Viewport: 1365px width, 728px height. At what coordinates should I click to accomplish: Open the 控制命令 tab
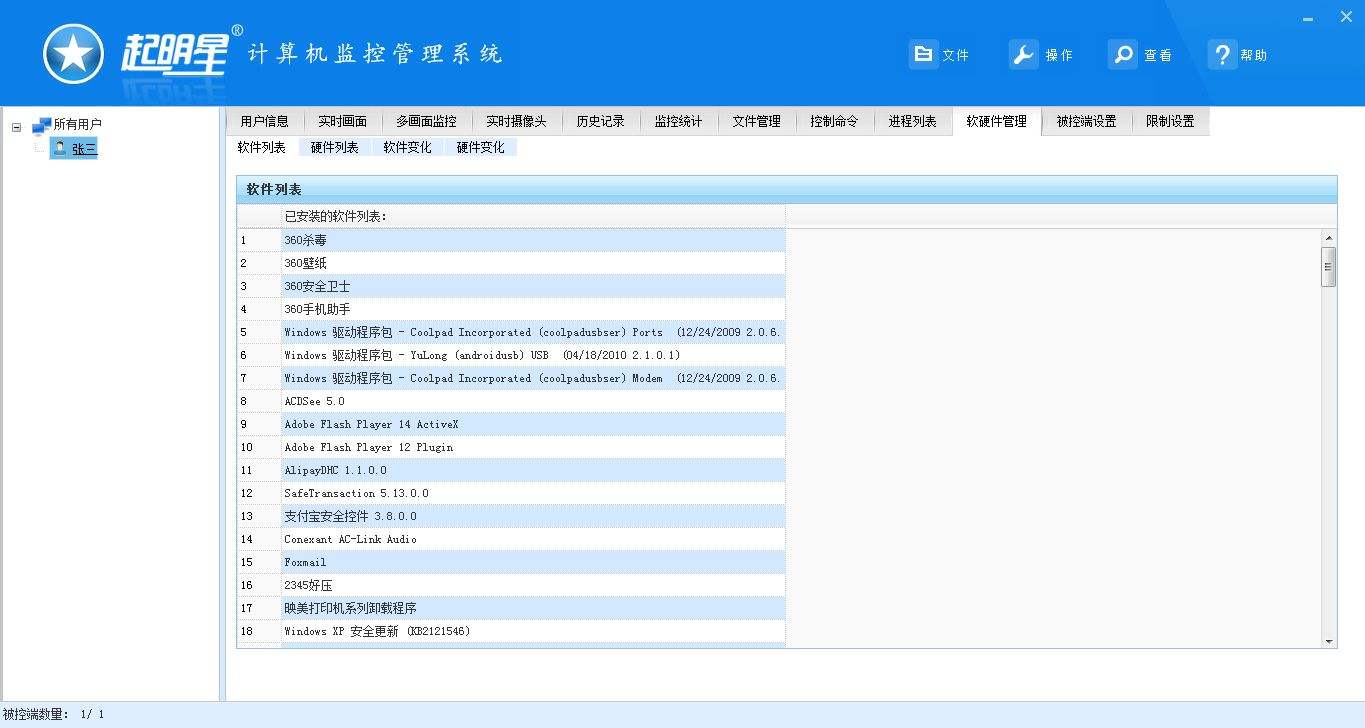click(834, 121)
